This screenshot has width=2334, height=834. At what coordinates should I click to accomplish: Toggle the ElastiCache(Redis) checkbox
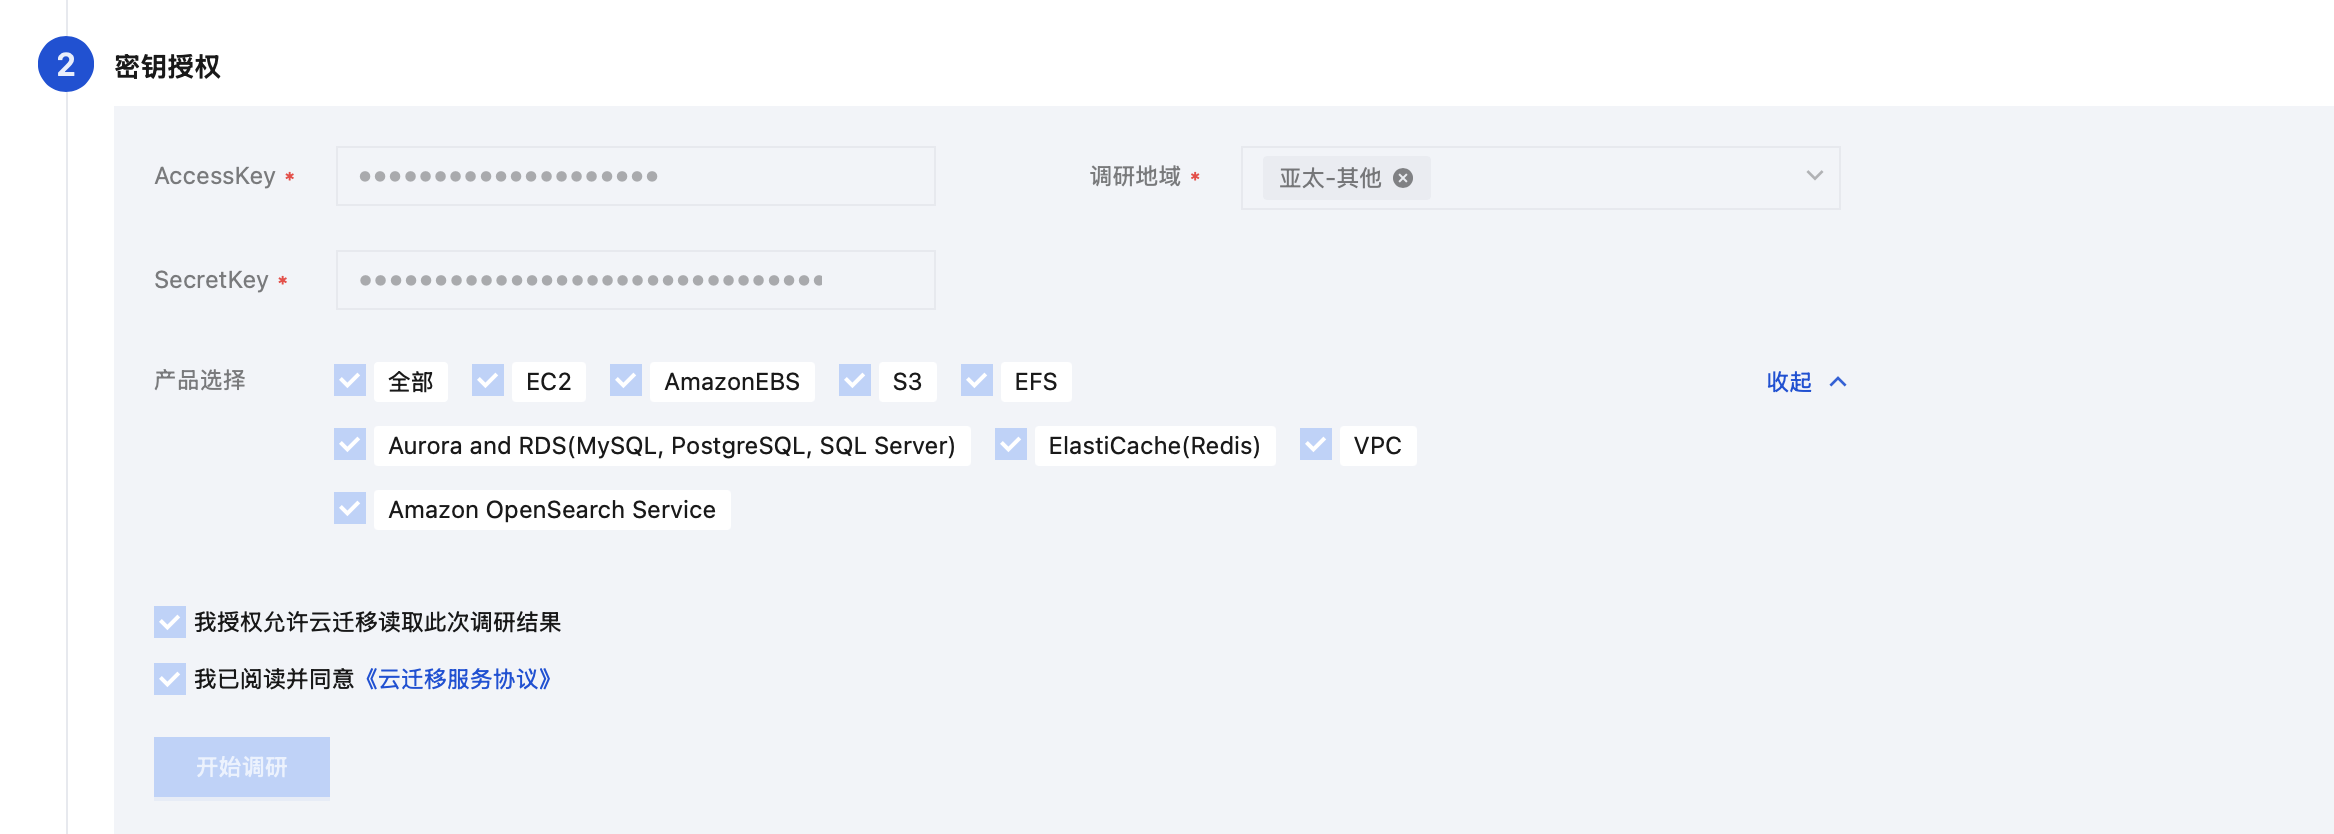(1011, 445)
